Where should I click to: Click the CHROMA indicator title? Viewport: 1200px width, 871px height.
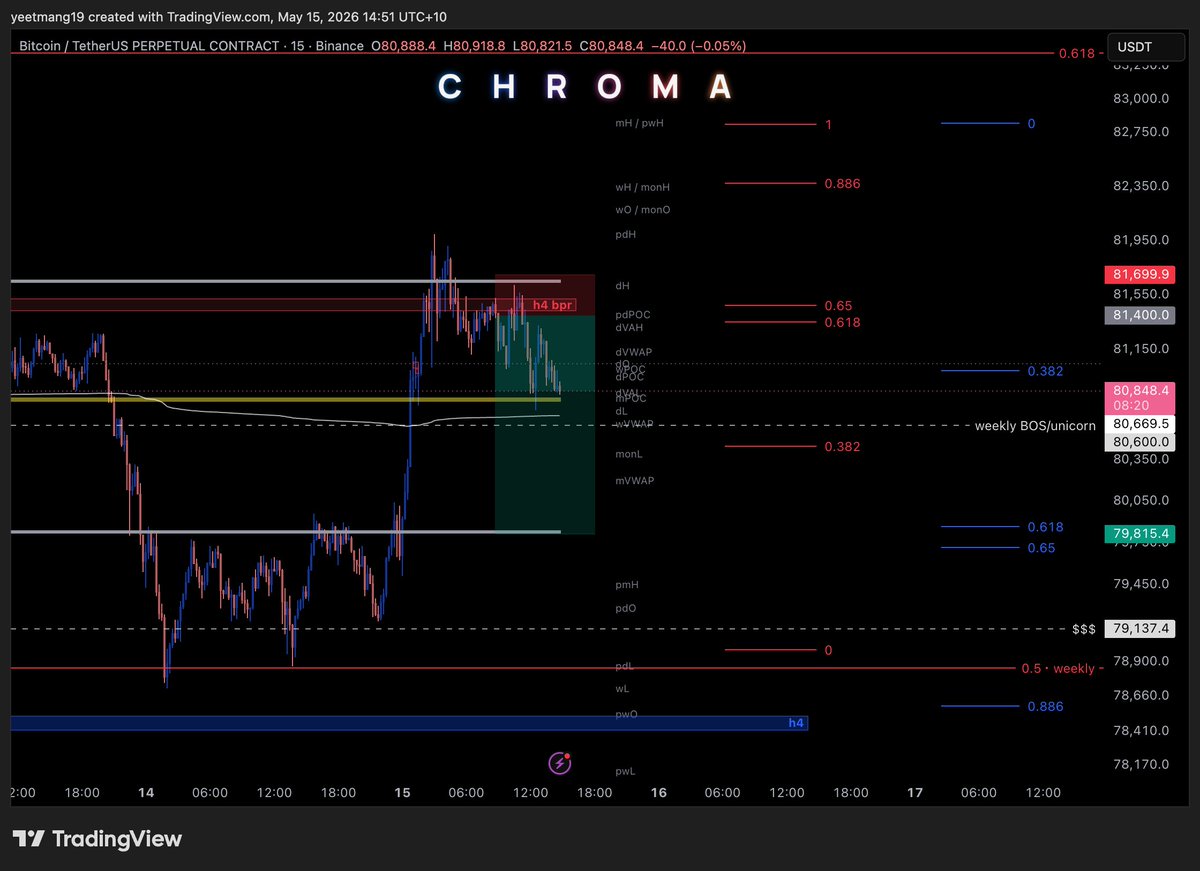pos(587,88)
